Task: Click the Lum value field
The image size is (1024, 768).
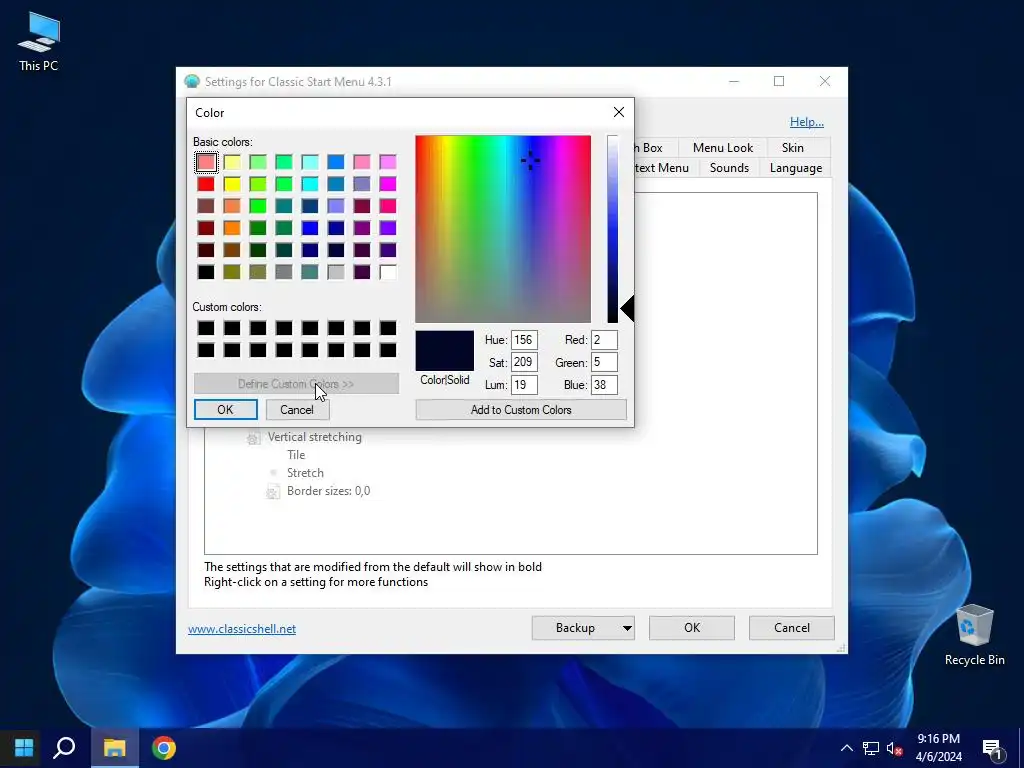Action: (x=524, y=385)
